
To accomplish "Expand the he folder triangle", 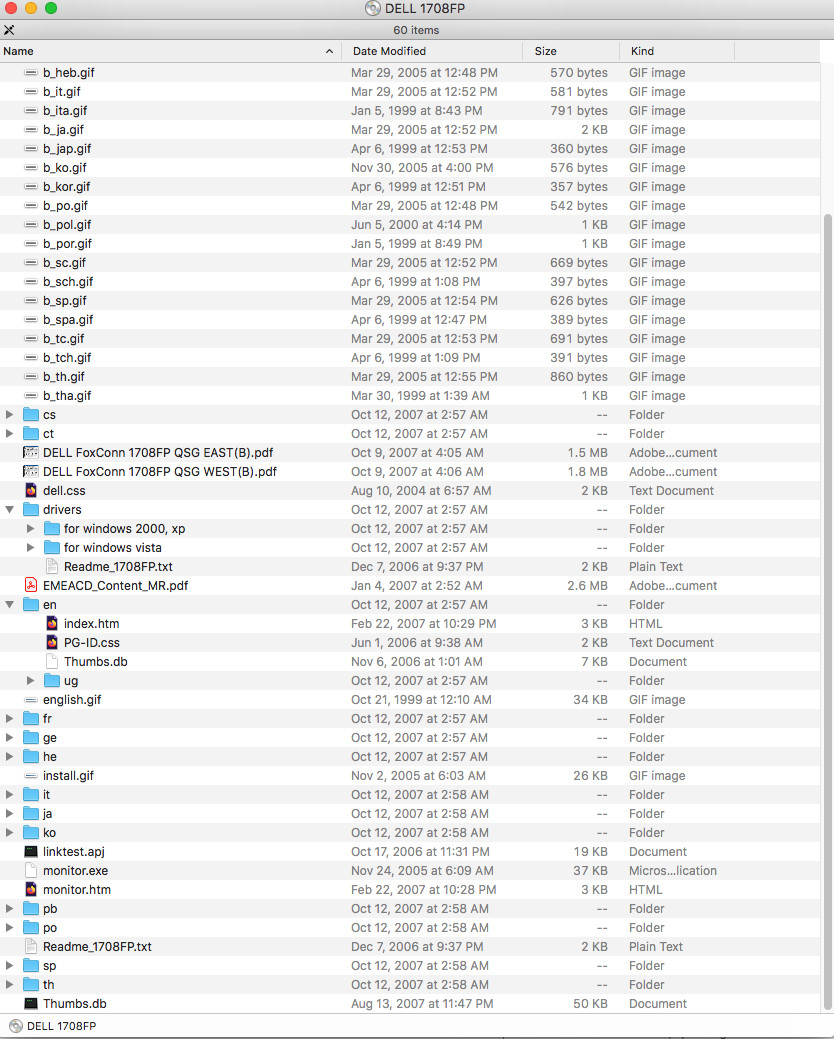I will pos(9,757).
